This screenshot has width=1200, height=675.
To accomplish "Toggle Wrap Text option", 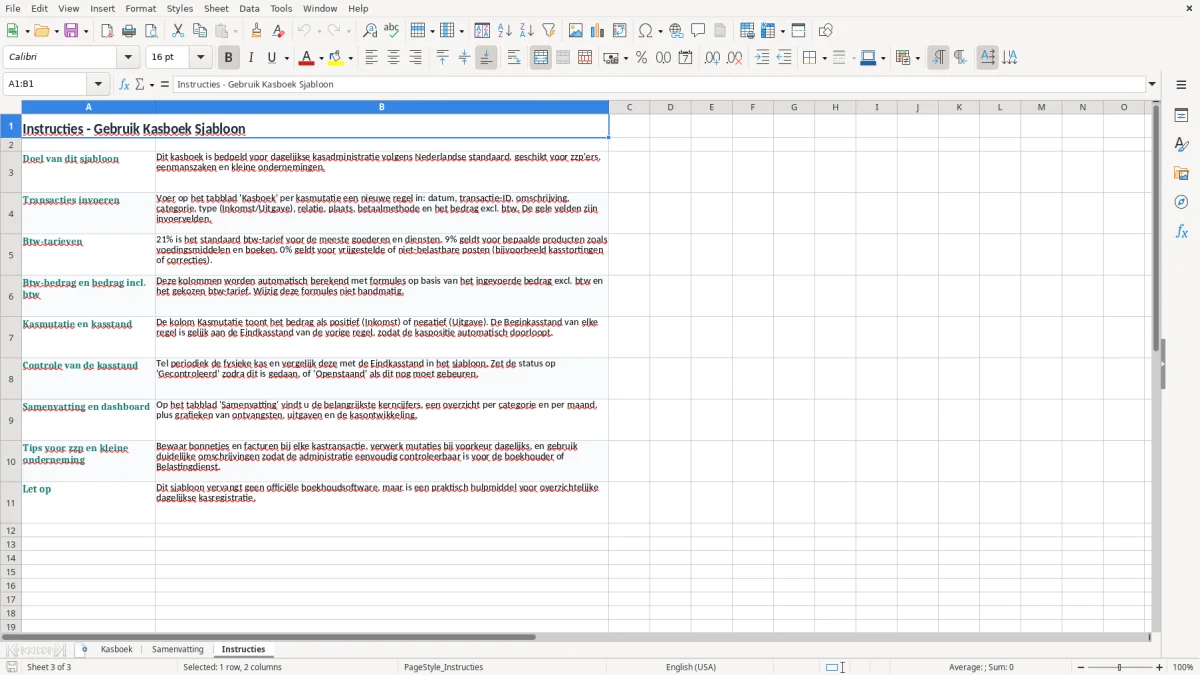I will click(x=514, y=58).
